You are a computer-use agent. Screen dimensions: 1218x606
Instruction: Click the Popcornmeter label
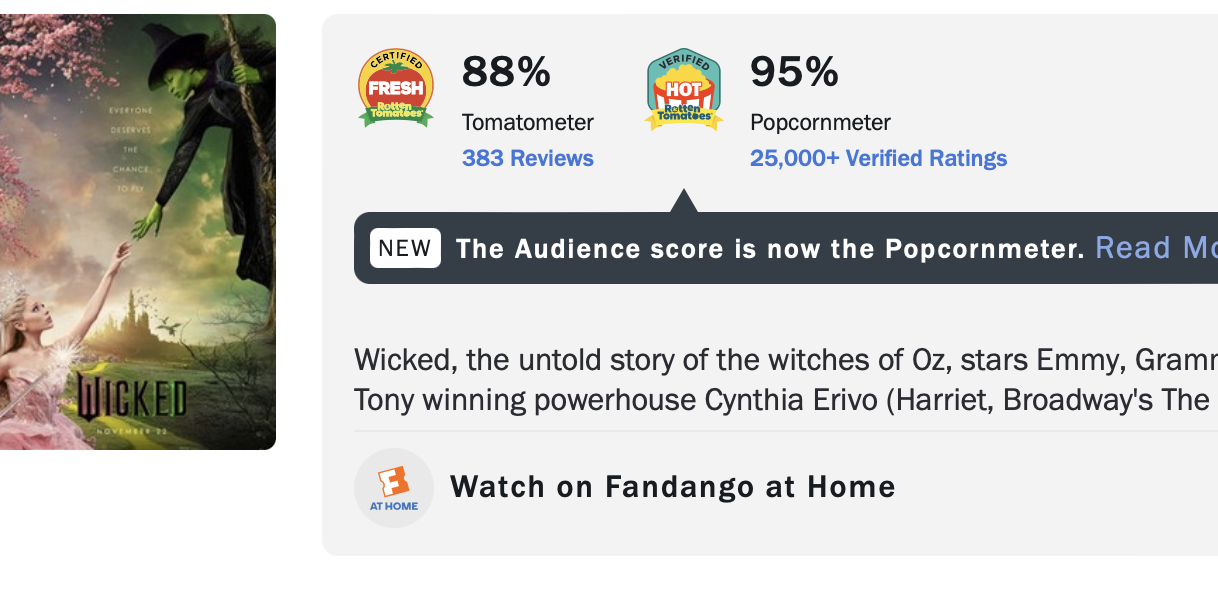point(820,122)
